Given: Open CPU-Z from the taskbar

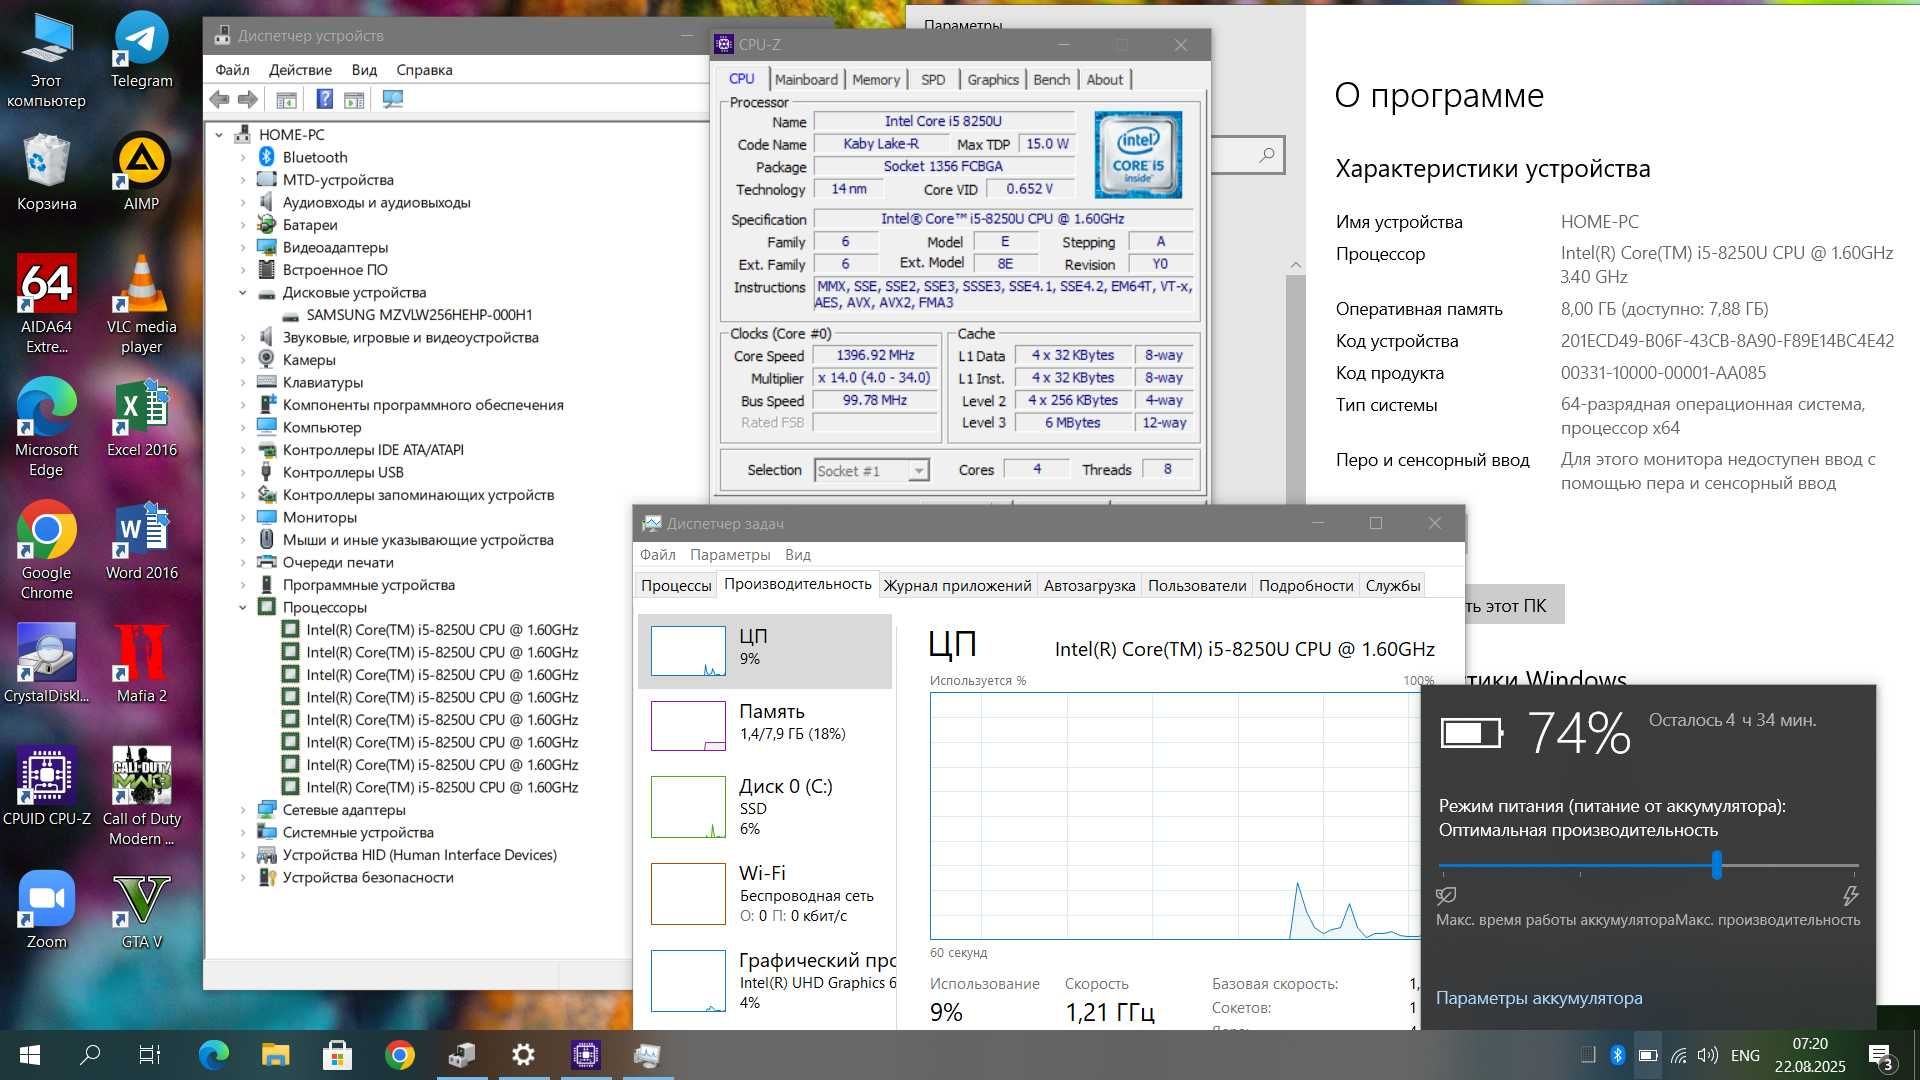Looking at the screenshot, I should coord(585,1055).
